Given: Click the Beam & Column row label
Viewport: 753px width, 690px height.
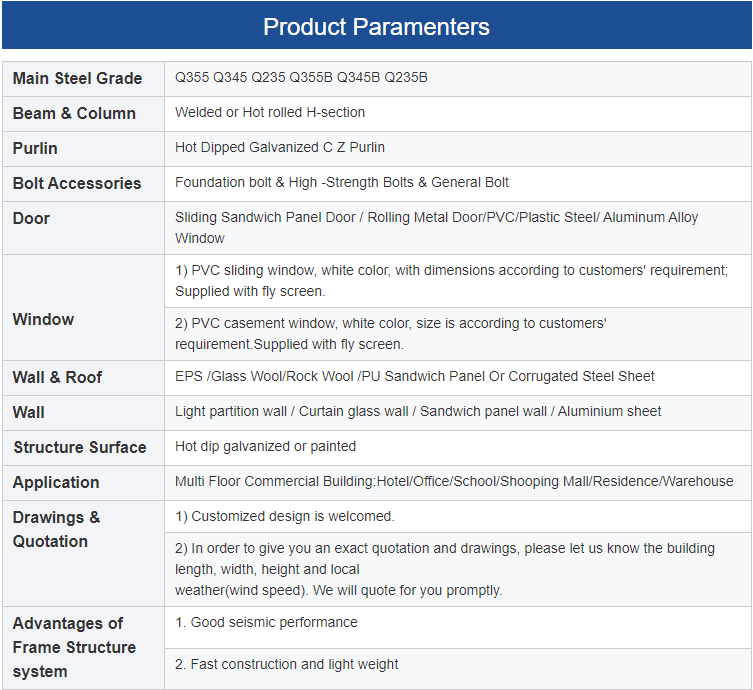Looking at the screenshot, I should pyautogui.click(x=74, y=113).
